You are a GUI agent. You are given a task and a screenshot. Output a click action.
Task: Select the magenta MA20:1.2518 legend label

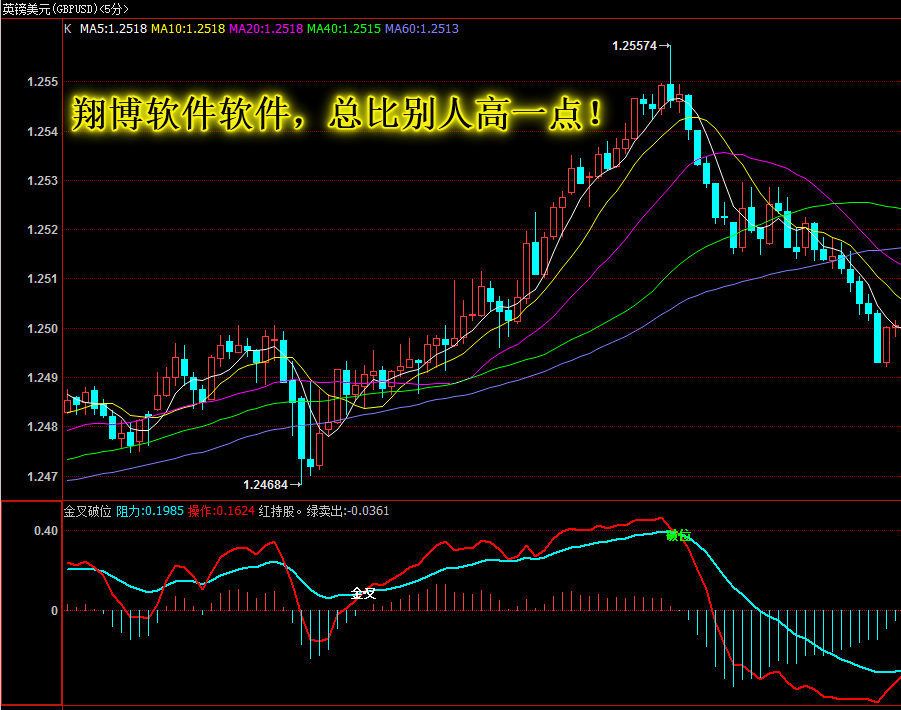click(x=265, y=29)
